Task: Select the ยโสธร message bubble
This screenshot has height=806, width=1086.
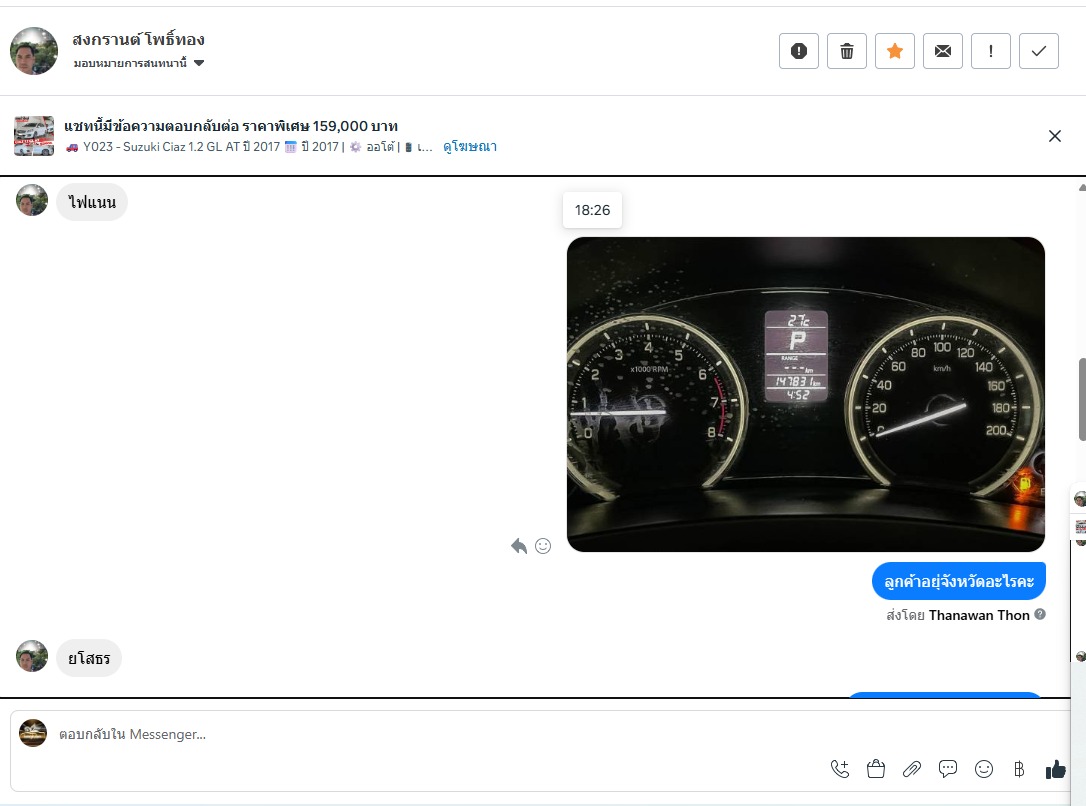Action: pyautogui.click(x=89, y=658)
